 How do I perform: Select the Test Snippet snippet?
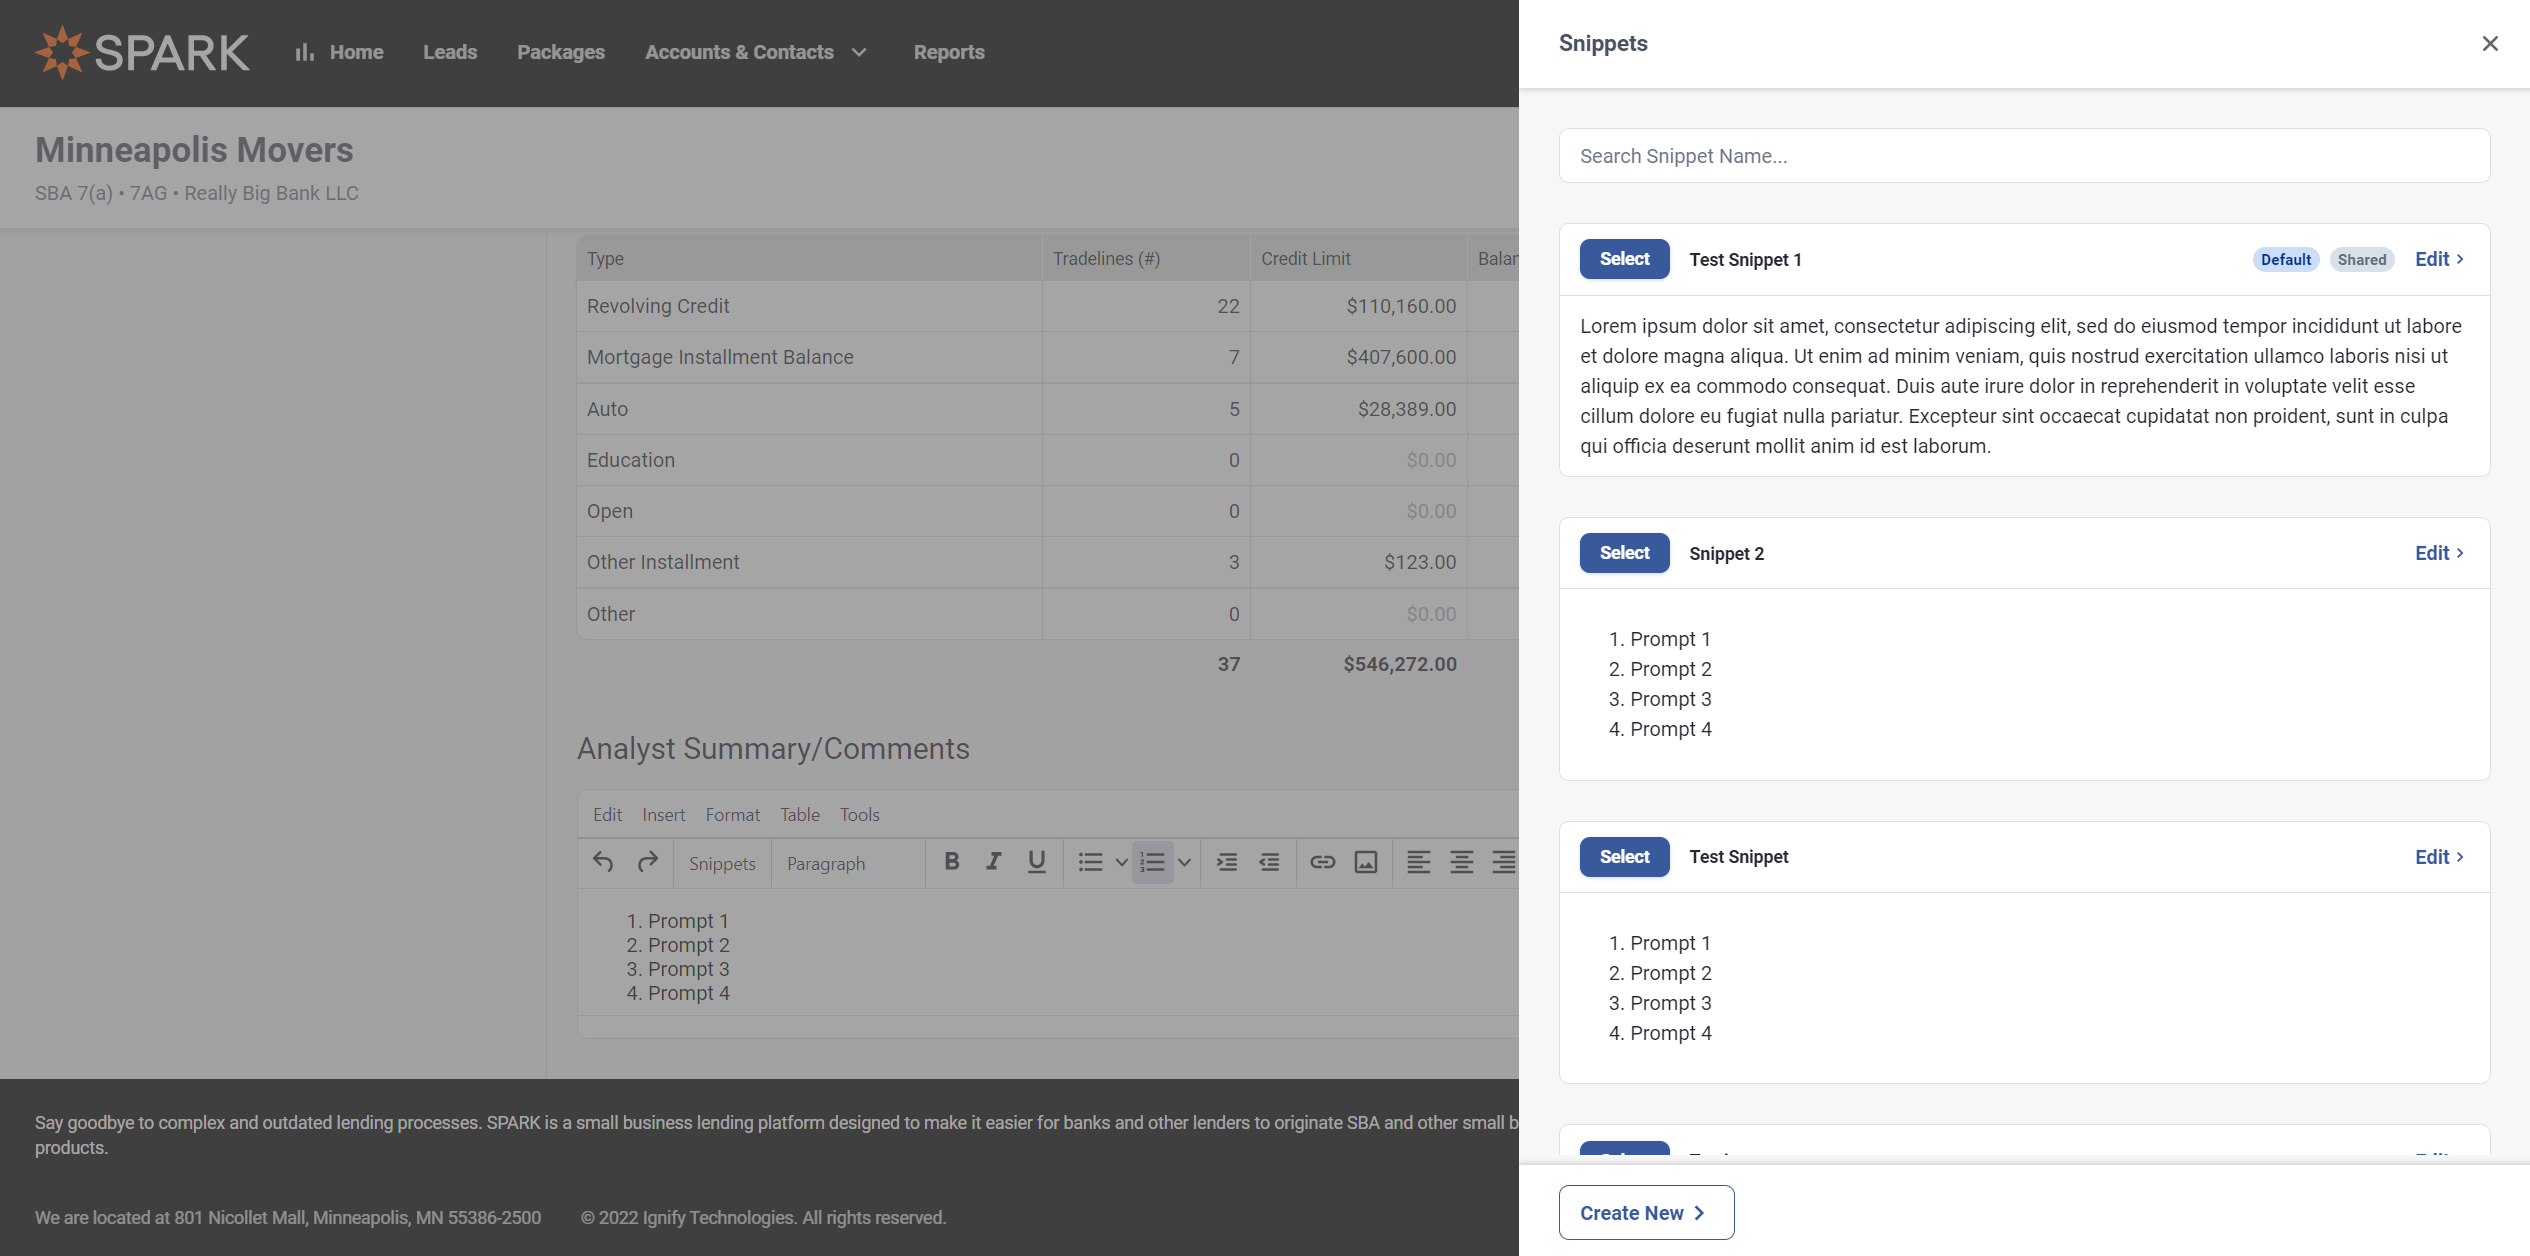[1624, 857]
